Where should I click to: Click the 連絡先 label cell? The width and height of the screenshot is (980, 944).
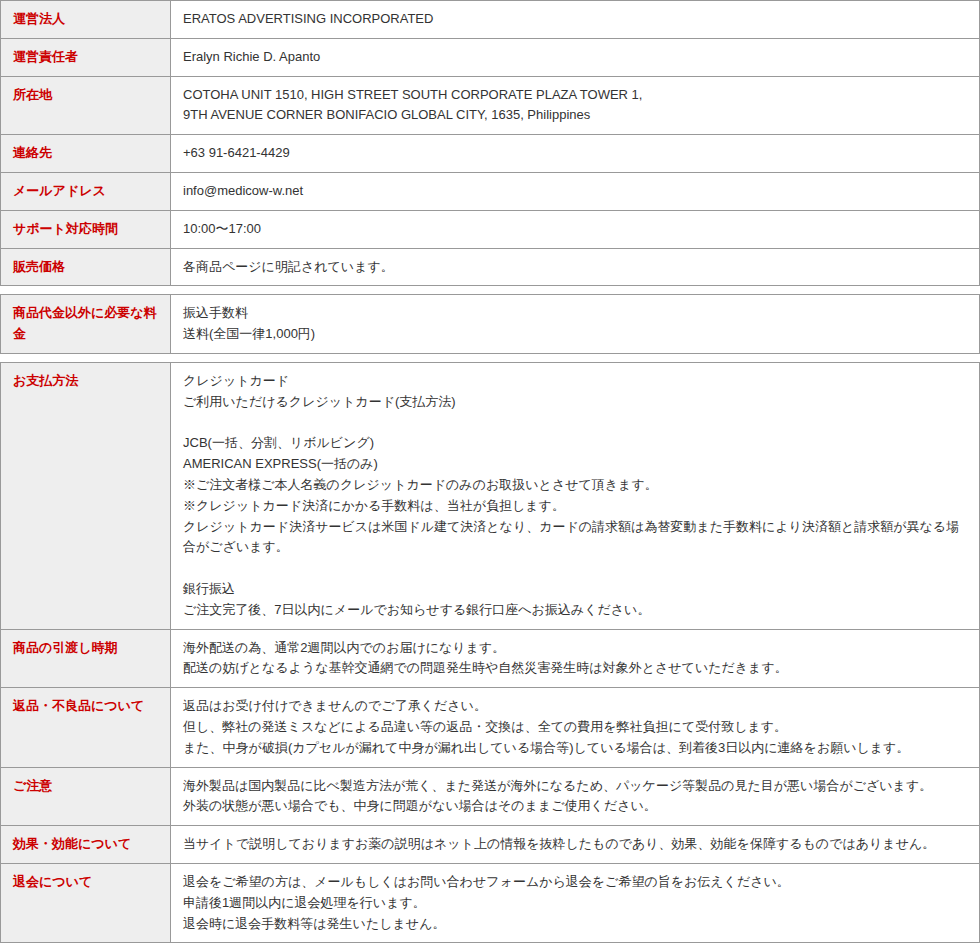point(32,153)
